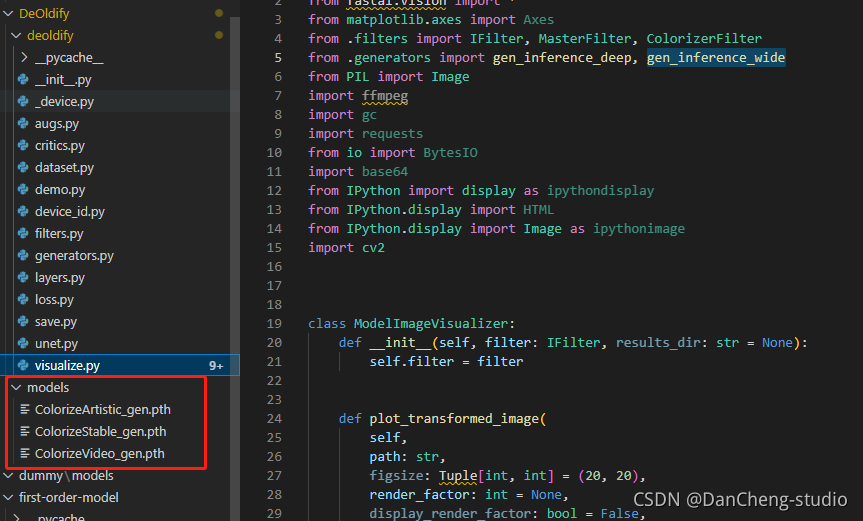The height and width of the screenshot is (521, 863).
Task: Click the dummy\models folder label
Action: [x=66, y=475]
